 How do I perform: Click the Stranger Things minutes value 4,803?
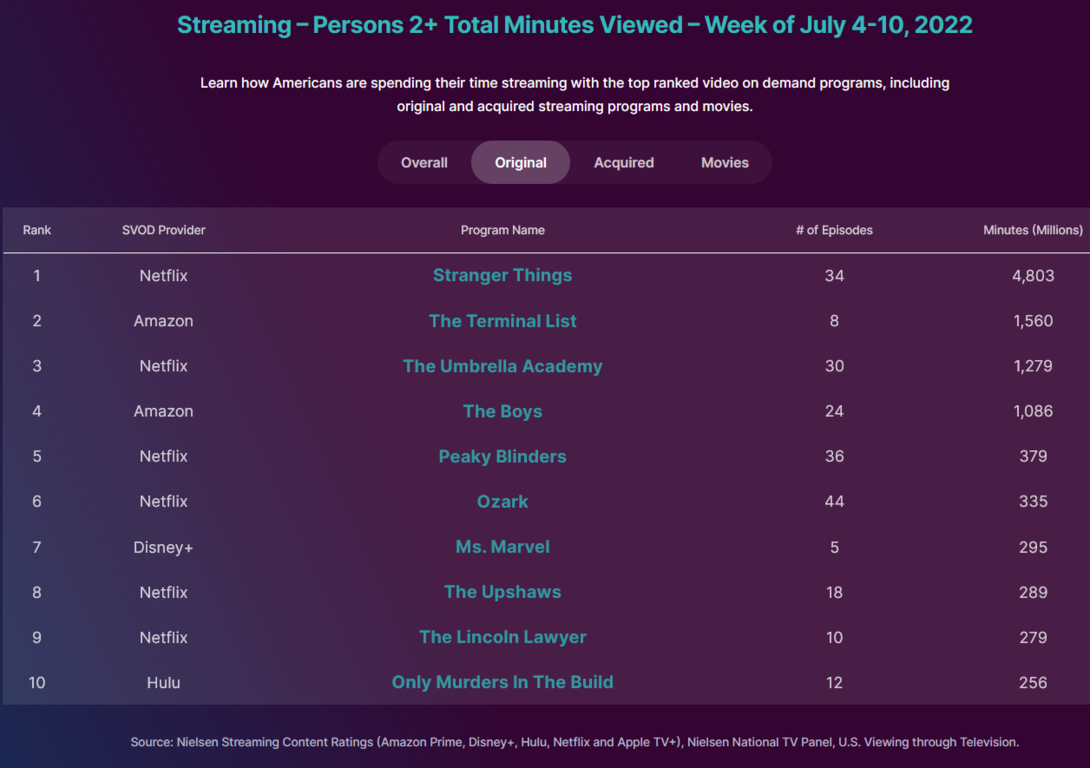click(1033, 275)
